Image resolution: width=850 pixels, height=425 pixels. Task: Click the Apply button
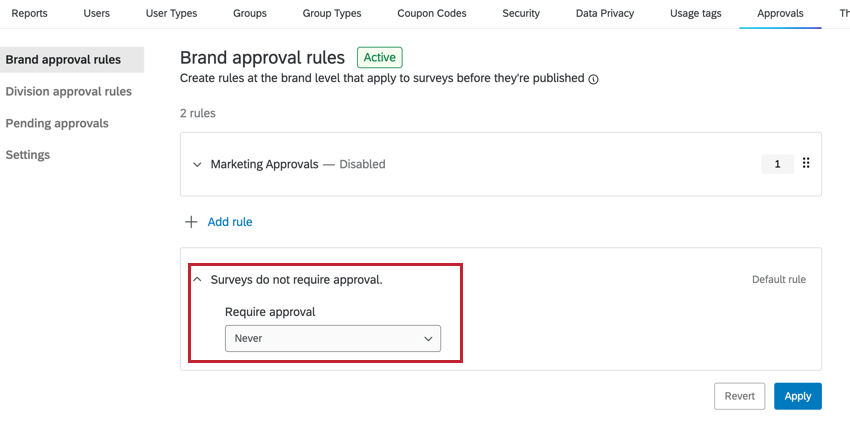(797, 396)
